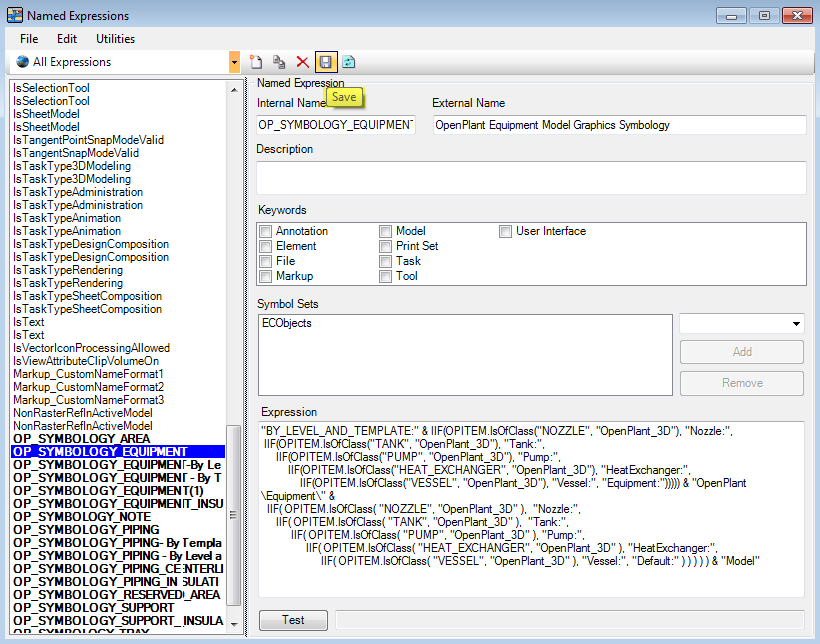Toggle the Tool keyword checkbox
This screenshot has height=644, width=820.
(385, 276)
